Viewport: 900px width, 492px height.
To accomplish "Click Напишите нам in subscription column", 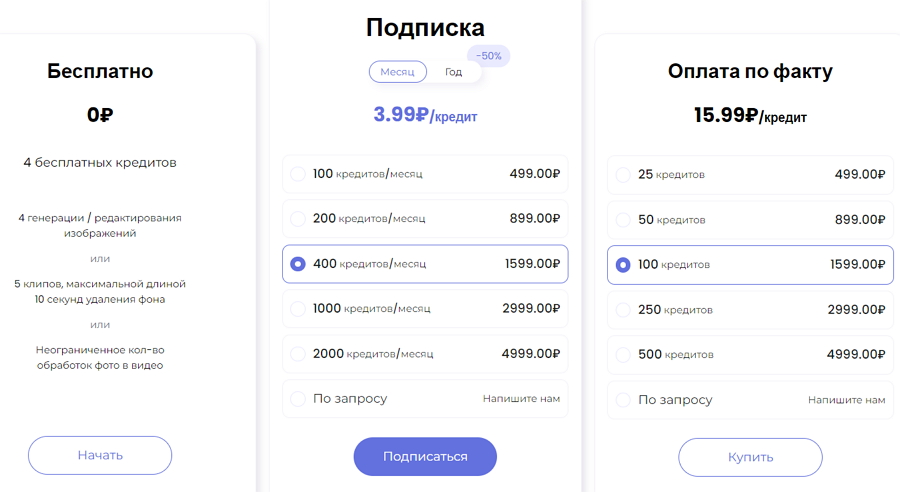I will pos(521,398).
